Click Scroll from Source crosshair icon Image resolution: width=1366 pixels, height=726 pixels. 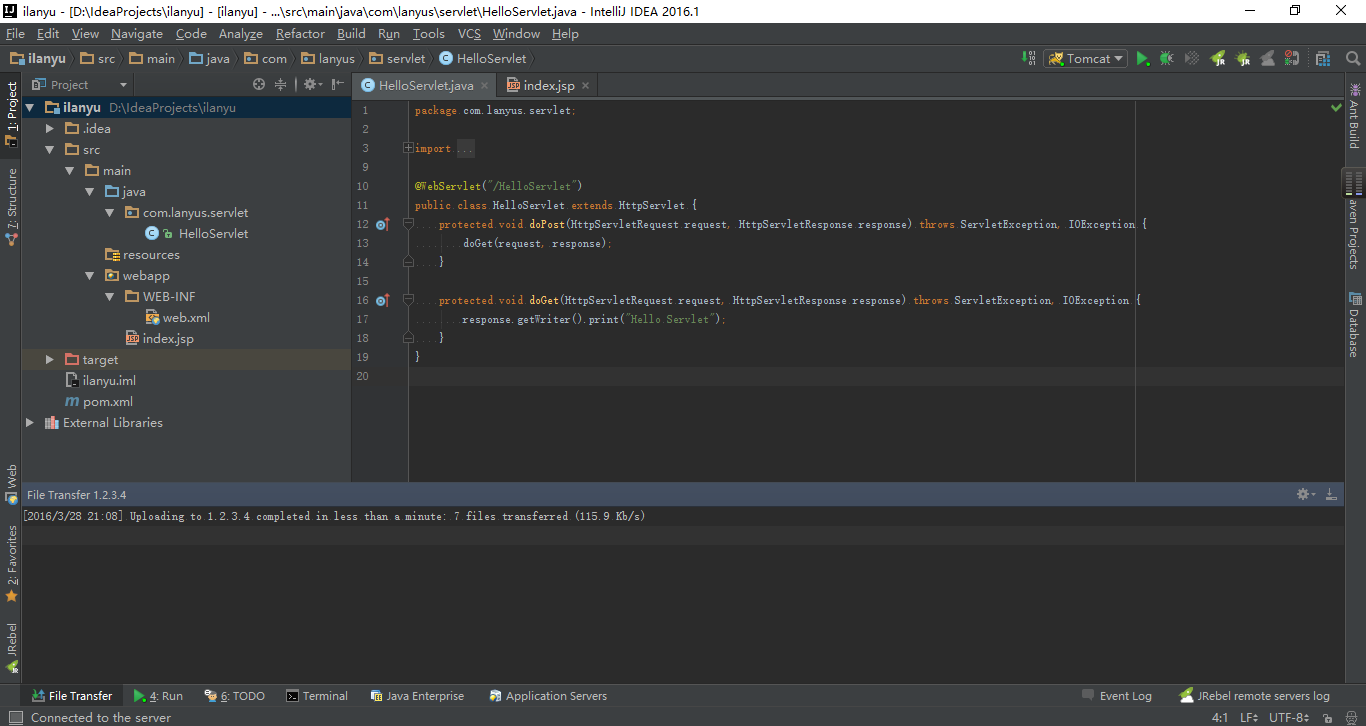pyautogui.click(x=259, y=85)
